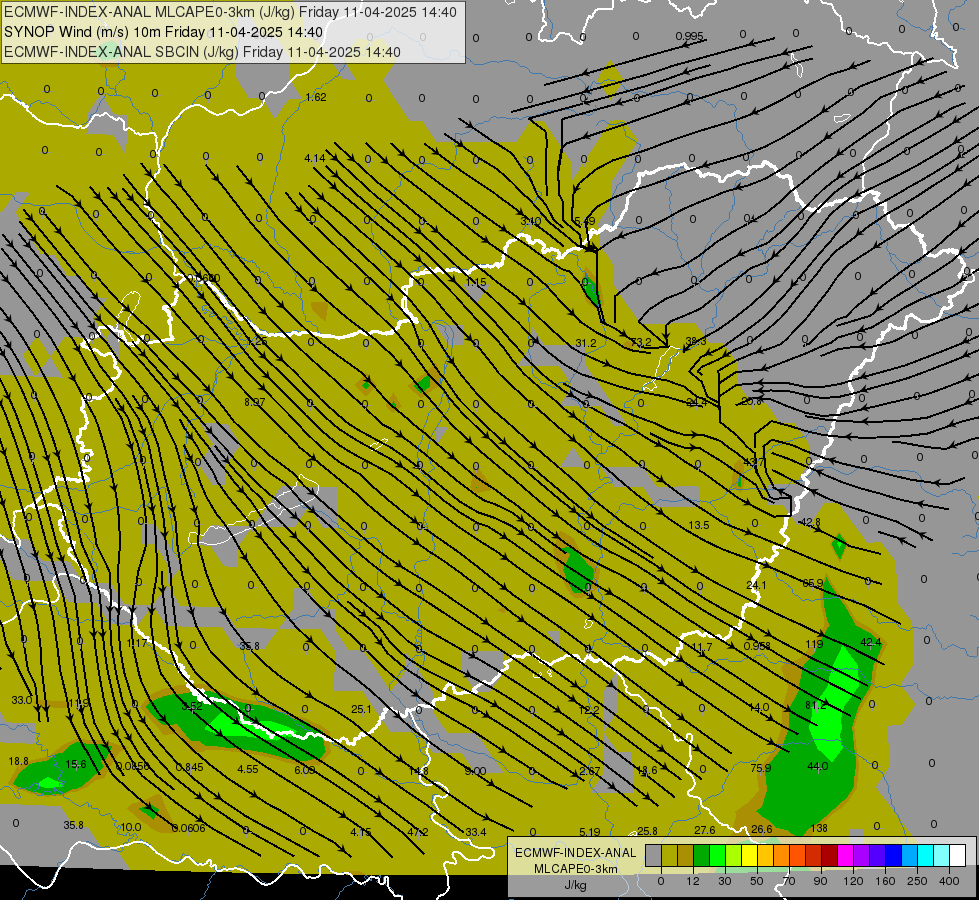Click the white legend swatch at 400
The height and width of the screenshot is (900, 979).
[x=957, y=856]
